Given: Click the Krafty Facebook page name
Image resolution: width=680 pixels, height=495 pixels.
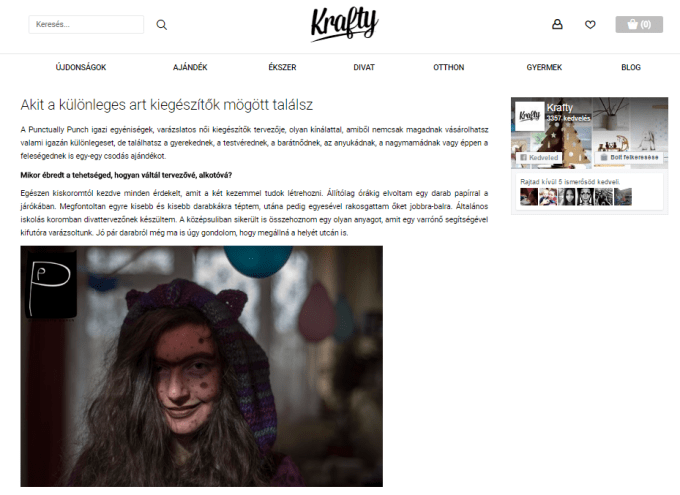Looking at the screenshot, I should pos(560,108).
